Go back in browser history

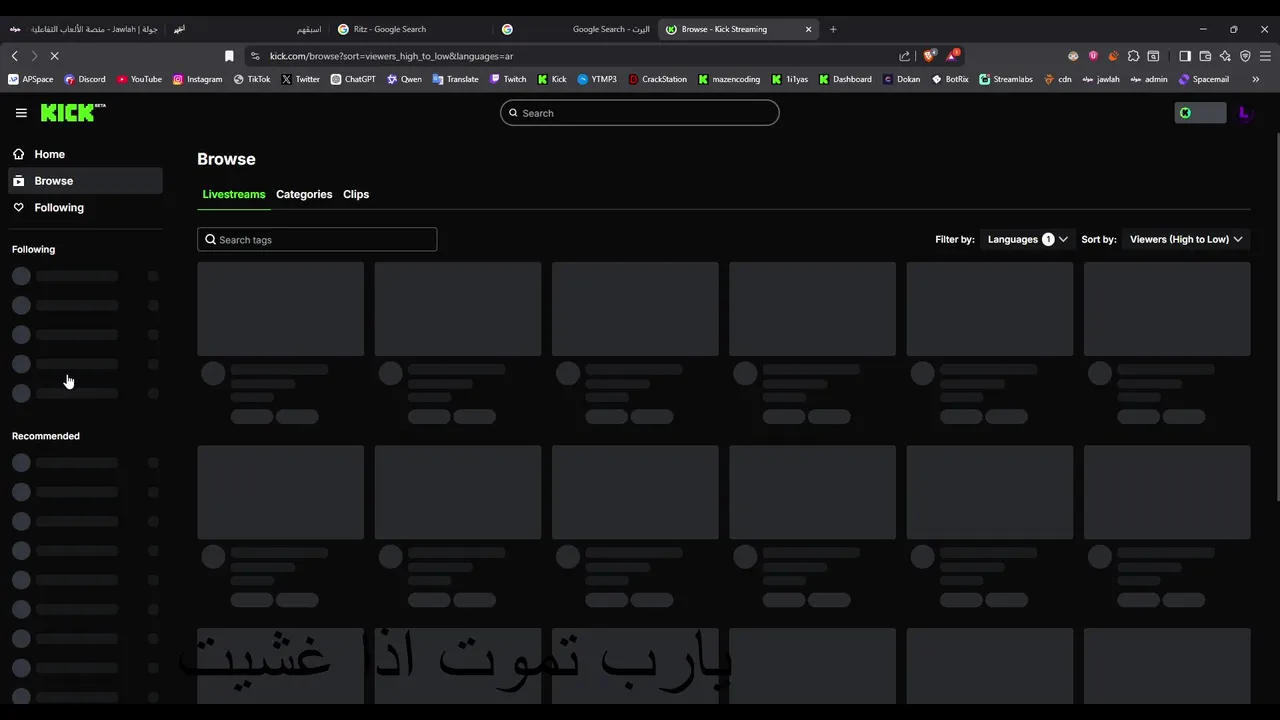14,56
